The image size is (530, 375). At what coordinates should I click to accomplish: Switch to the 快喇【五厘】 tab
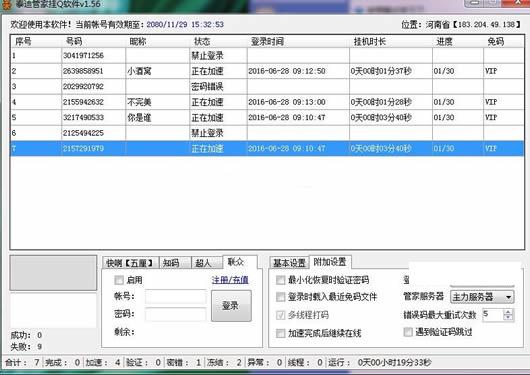click(130, 263)
